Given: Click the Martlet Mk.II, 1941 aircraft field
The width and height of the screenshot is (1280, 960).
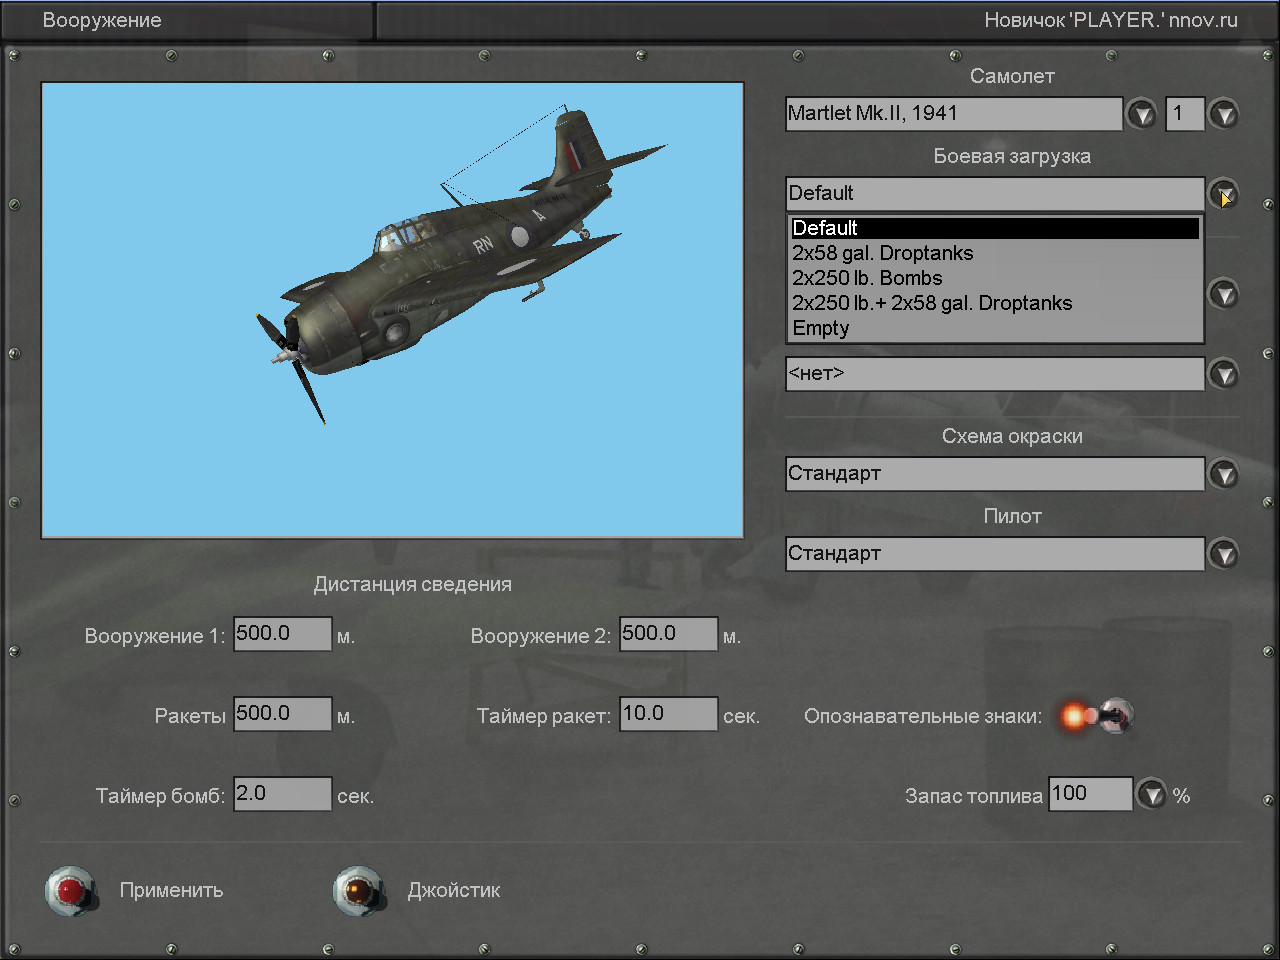Looking at the screenshot, I should click(x=954, y=114).
